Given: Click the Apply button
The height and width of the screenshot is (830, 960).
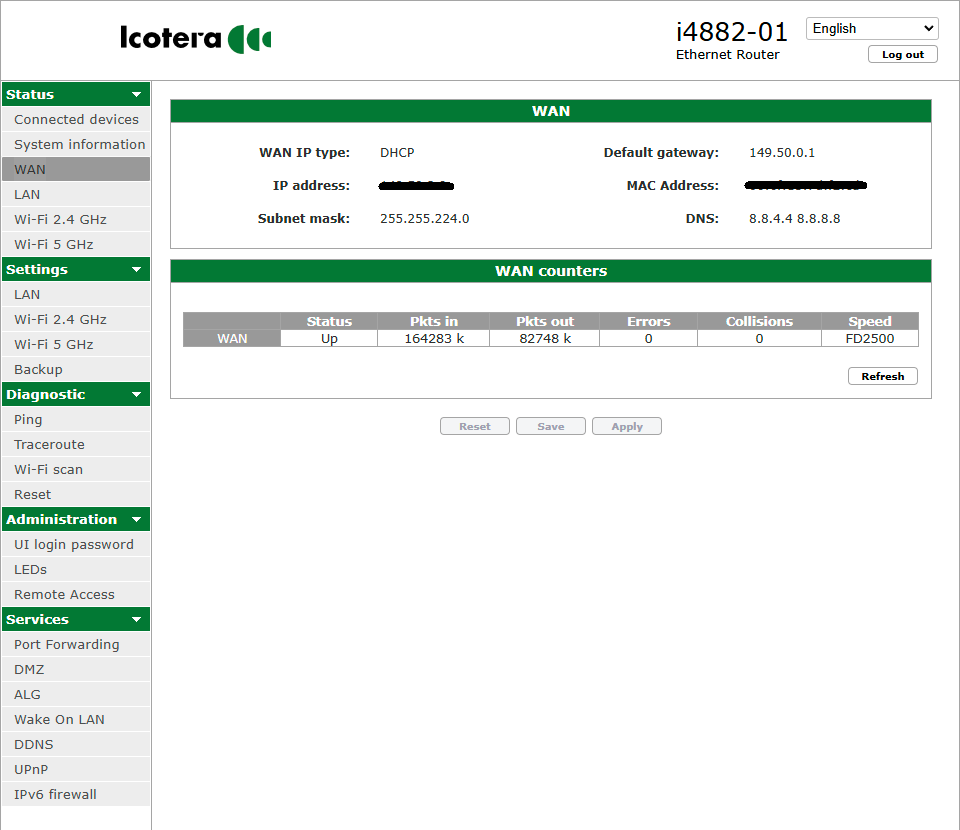Looking at the screenshot, I should point(626,426).
